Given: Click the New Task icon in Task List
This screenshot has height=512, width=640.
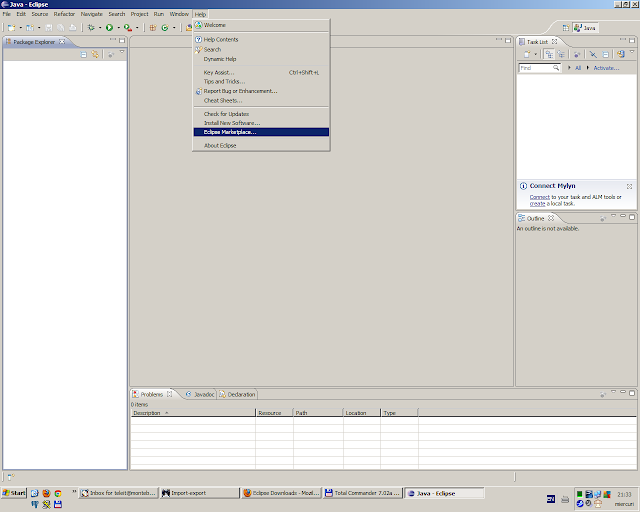Looking at the screenshot, I should pos(527,54).
